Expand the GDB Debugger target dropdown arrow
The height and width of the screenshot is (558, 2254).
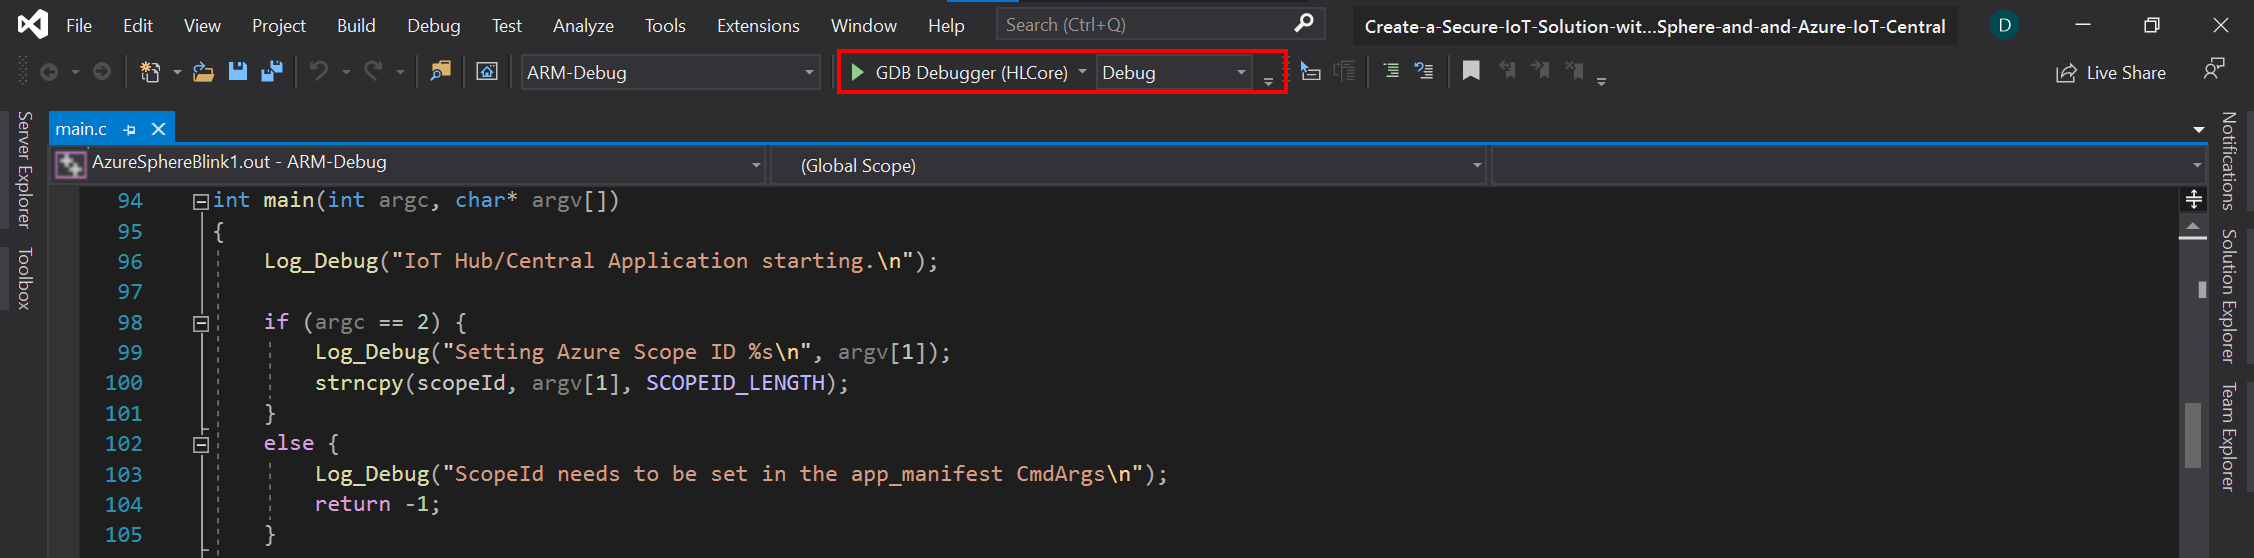pyautogui.click(x=1082, y=72)
